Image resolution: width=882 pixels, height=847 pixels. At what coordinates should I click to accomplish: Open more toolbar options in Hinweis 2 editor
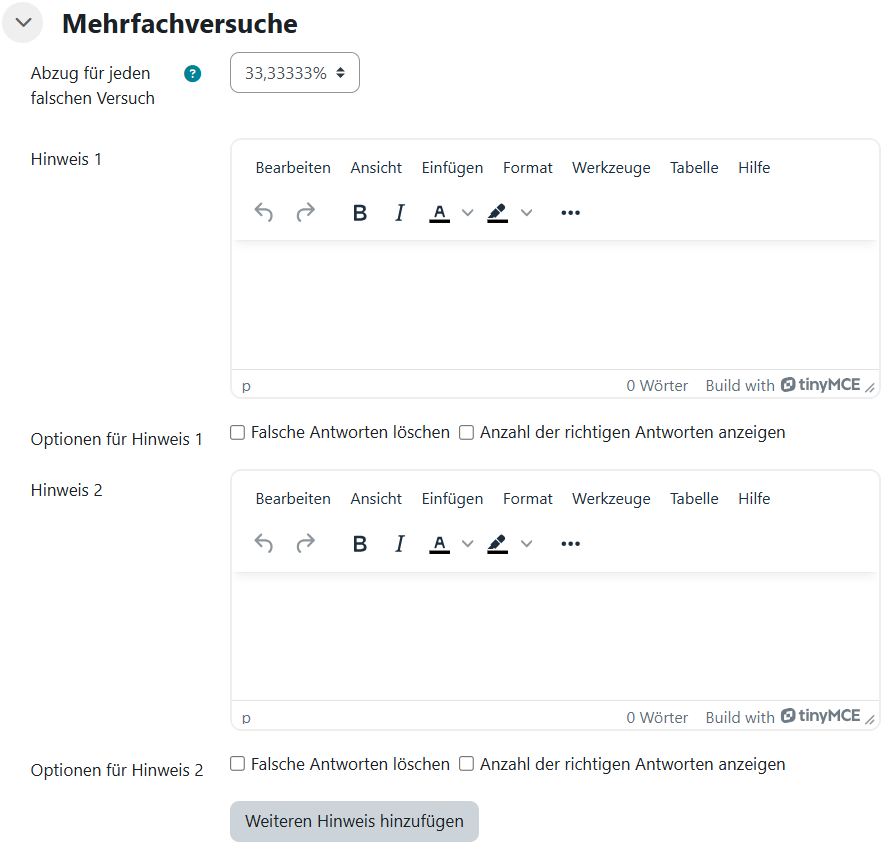pyautogui.click(x=570, y=543)
